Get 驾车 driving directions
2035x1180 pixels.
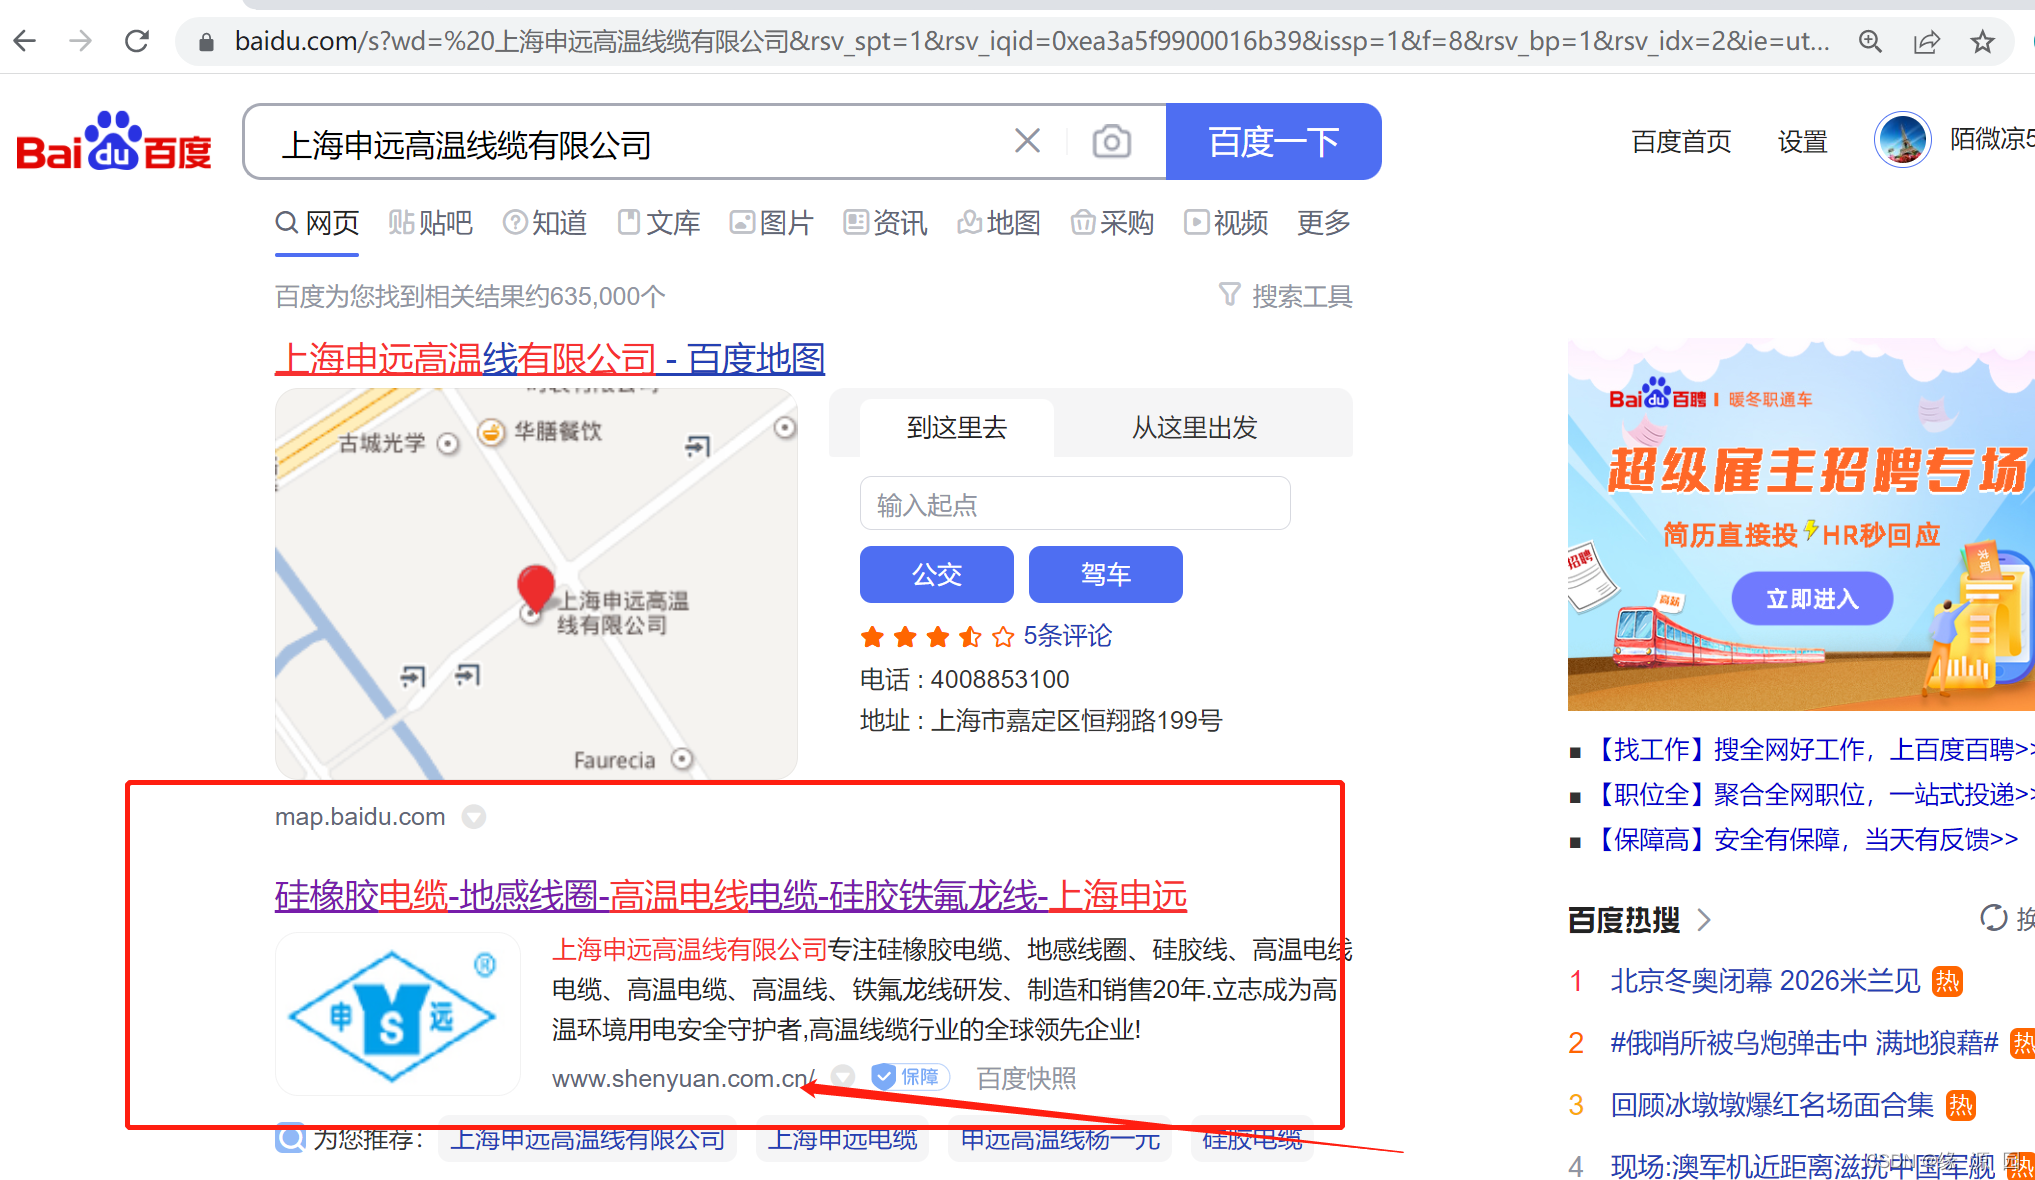(x=1106, y=574)
